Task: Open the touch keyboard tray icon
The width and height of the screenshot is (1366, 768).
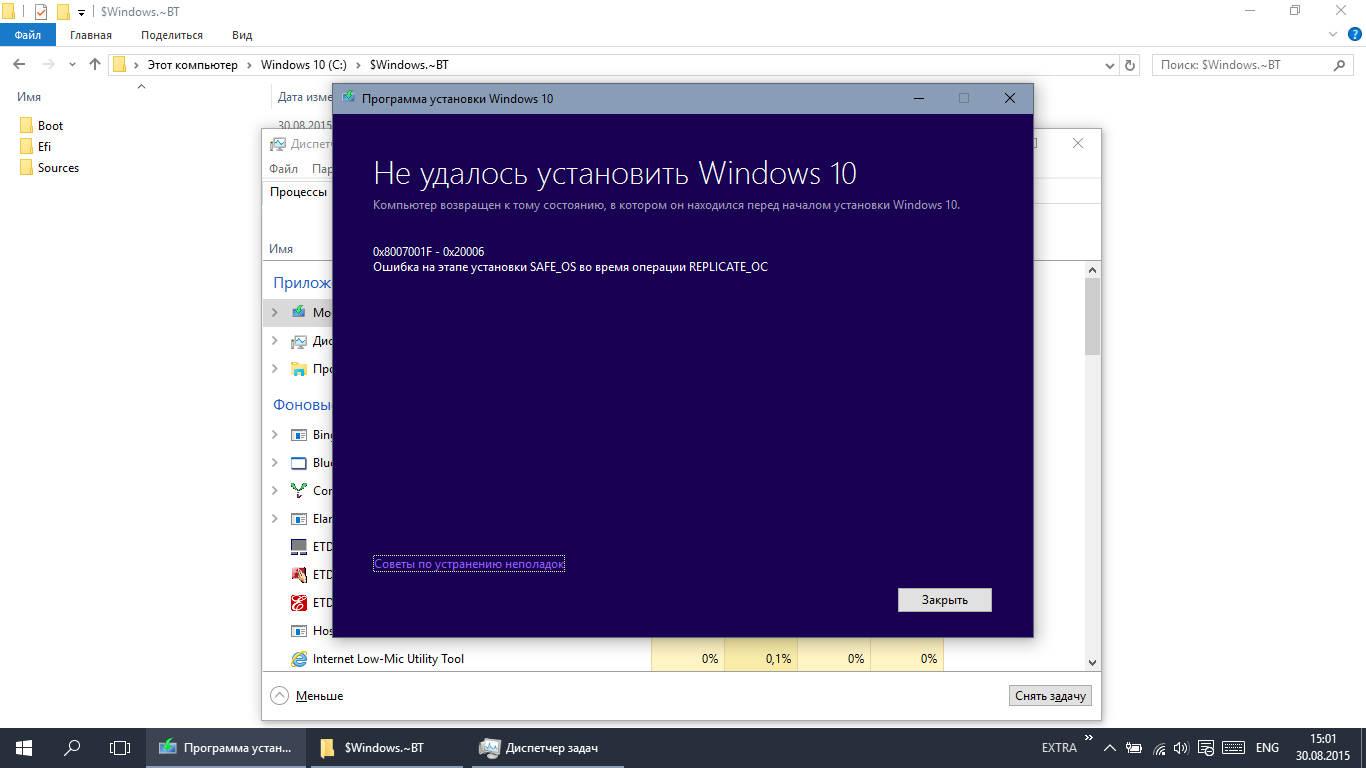Action: tap(1233, 747)
